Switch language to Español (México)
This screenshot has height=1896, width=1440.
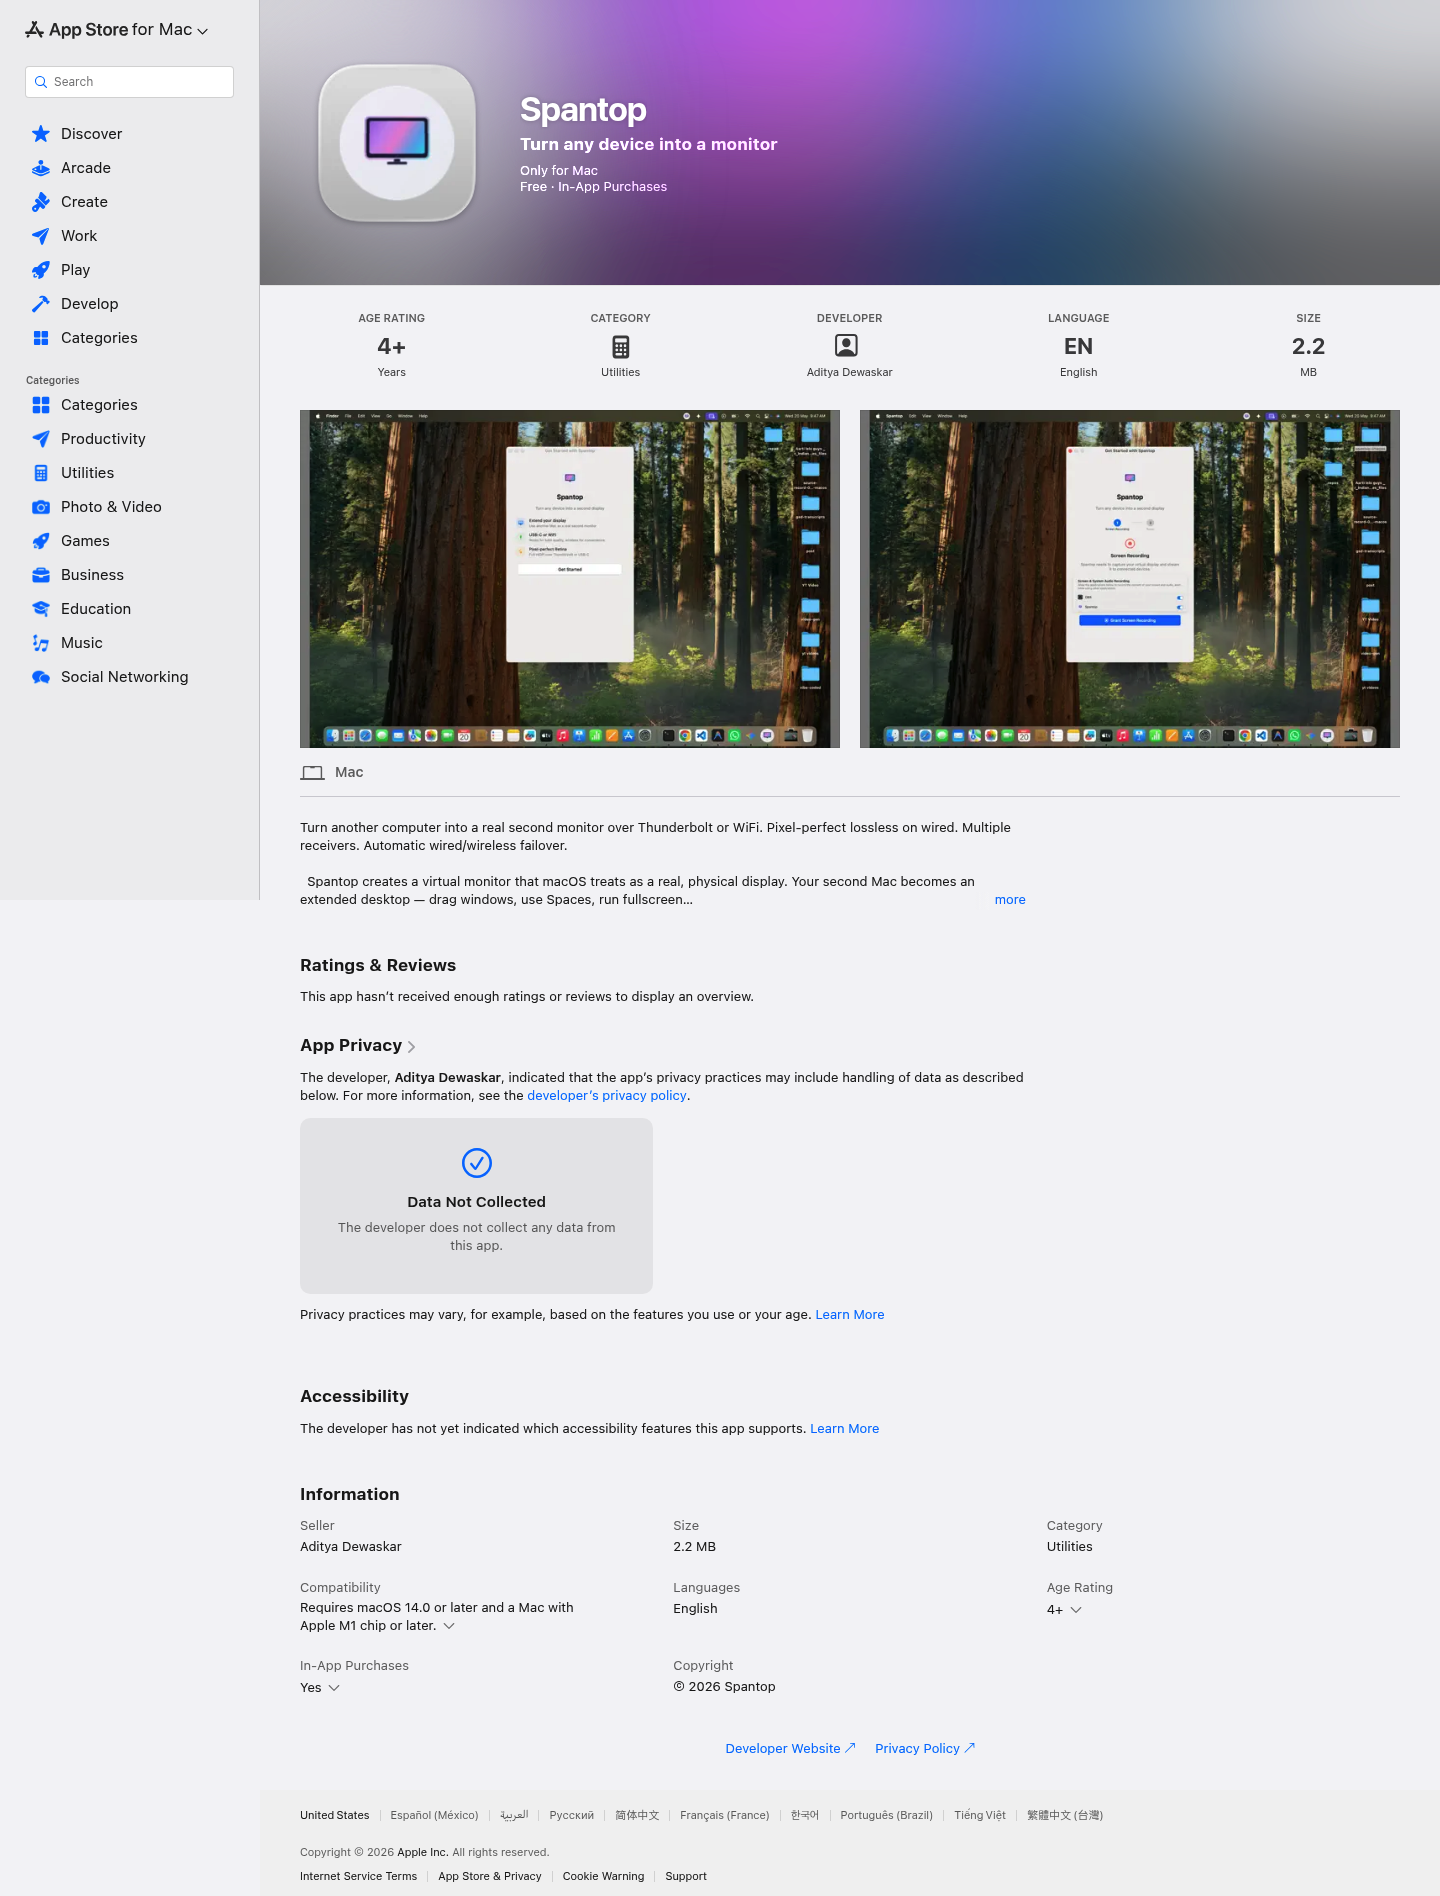(x=434, y=1816)
